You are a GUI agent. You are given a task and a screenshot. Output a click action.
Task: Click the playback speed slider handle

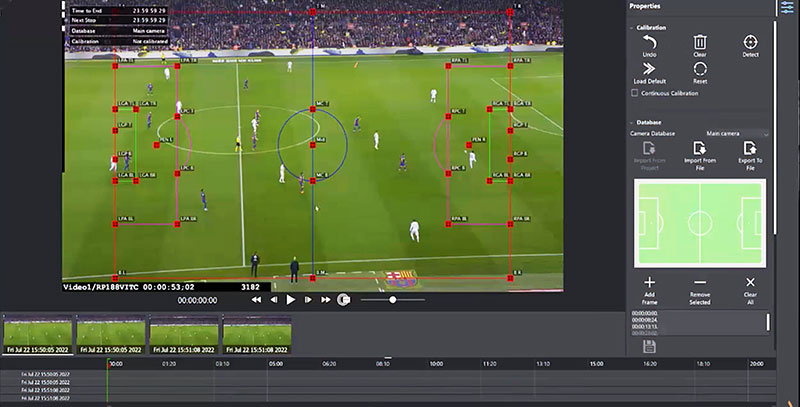[x=392, y=300]
